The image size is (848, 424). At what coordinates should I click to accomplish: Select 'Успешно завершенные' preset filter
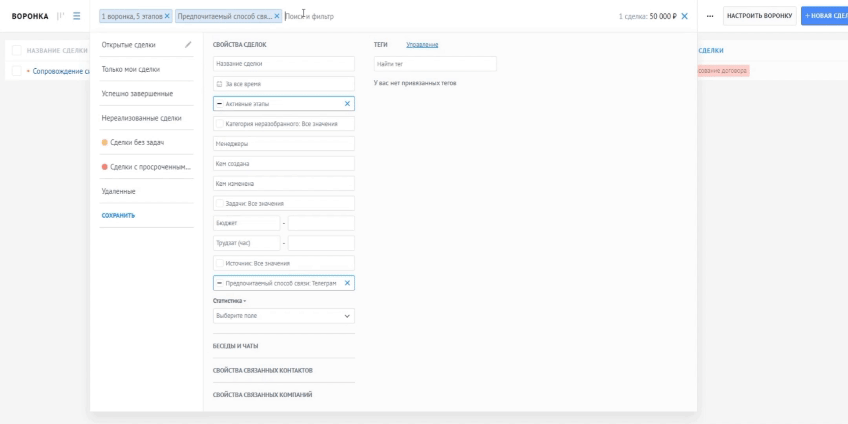[x=137, y=94]
